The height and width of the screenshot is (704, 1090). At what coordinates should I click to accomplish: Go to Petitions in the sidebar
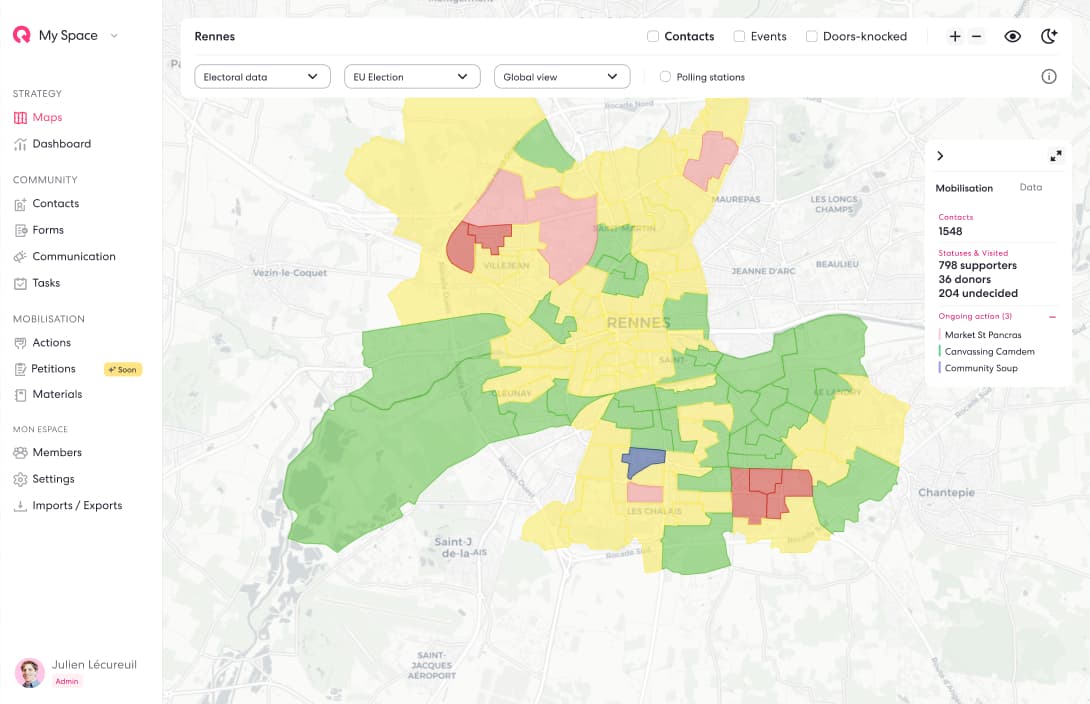pyautogui.click(x=53, y=369)
